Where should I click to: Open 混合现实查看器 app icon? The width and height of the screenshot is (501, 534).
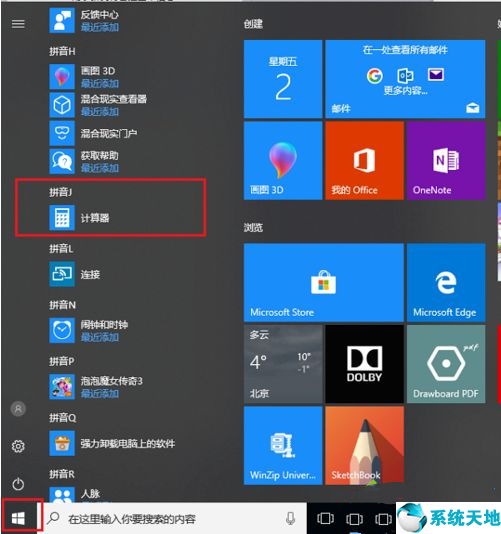(62, 105)
